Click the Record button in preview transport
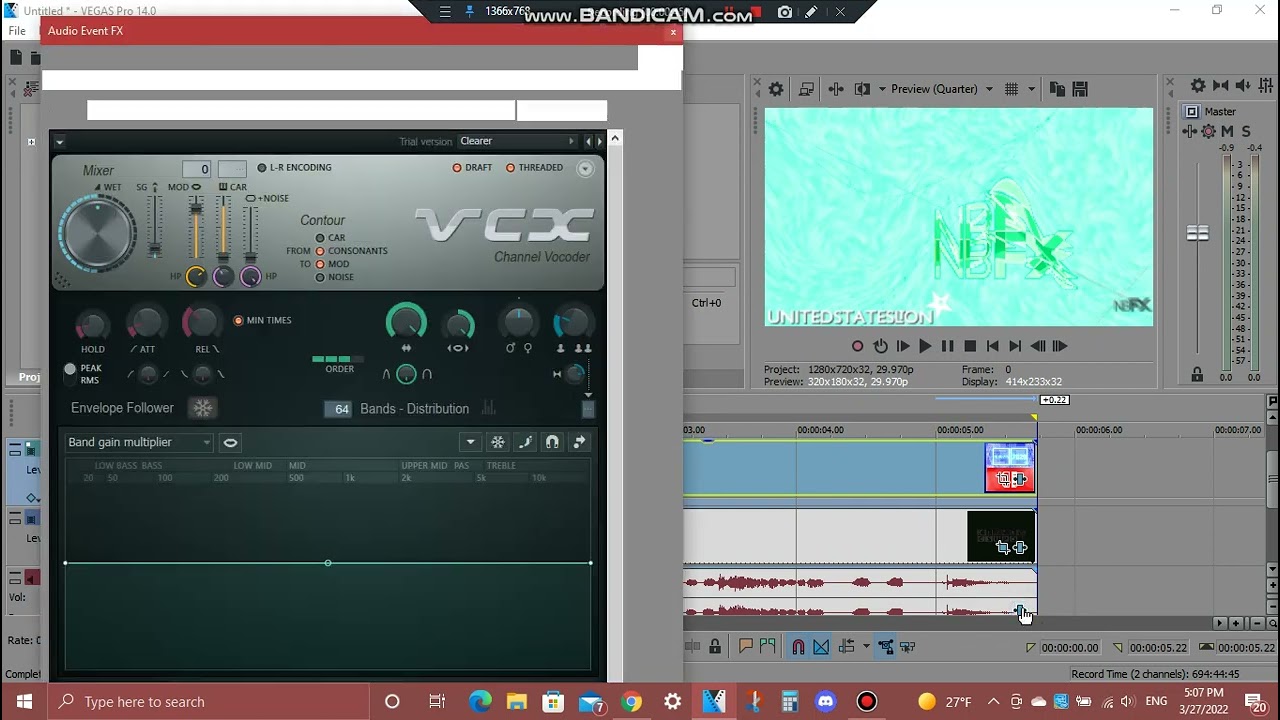The height and width of the screenshot is (720, 1280). tap(857, 346)
